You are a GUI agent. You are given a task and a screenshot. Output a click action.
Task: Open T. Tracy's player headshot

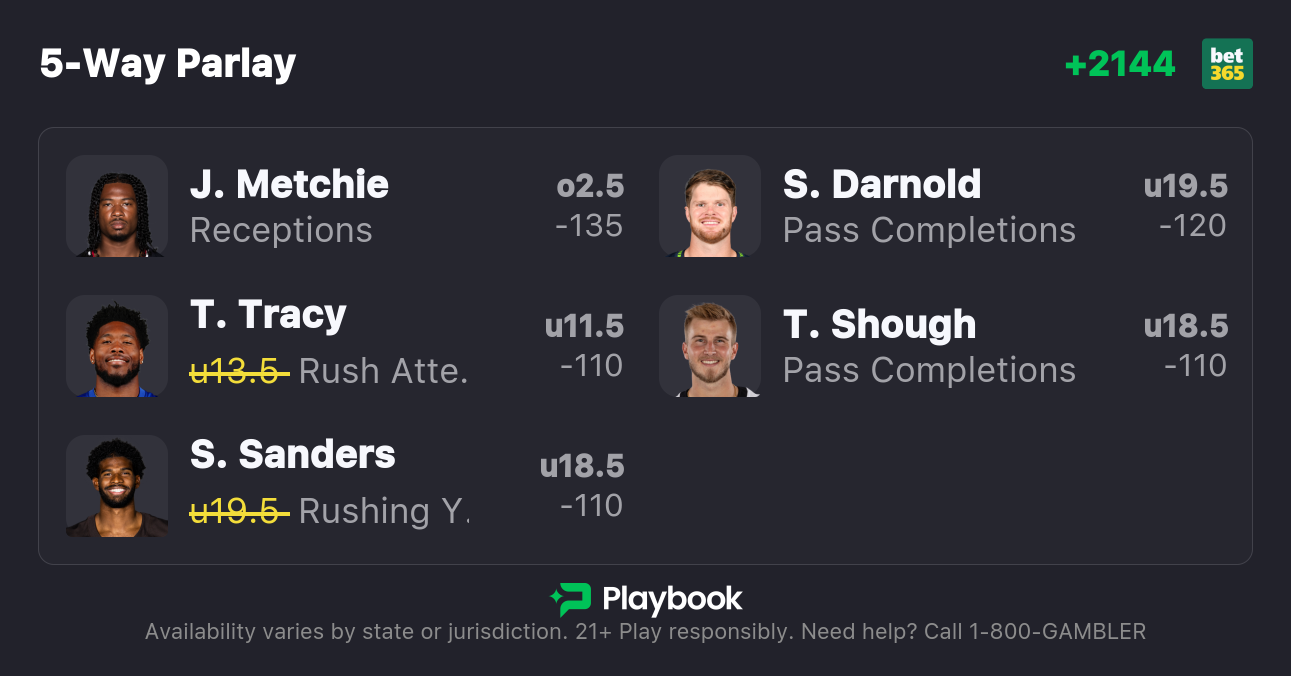point(117,346)
